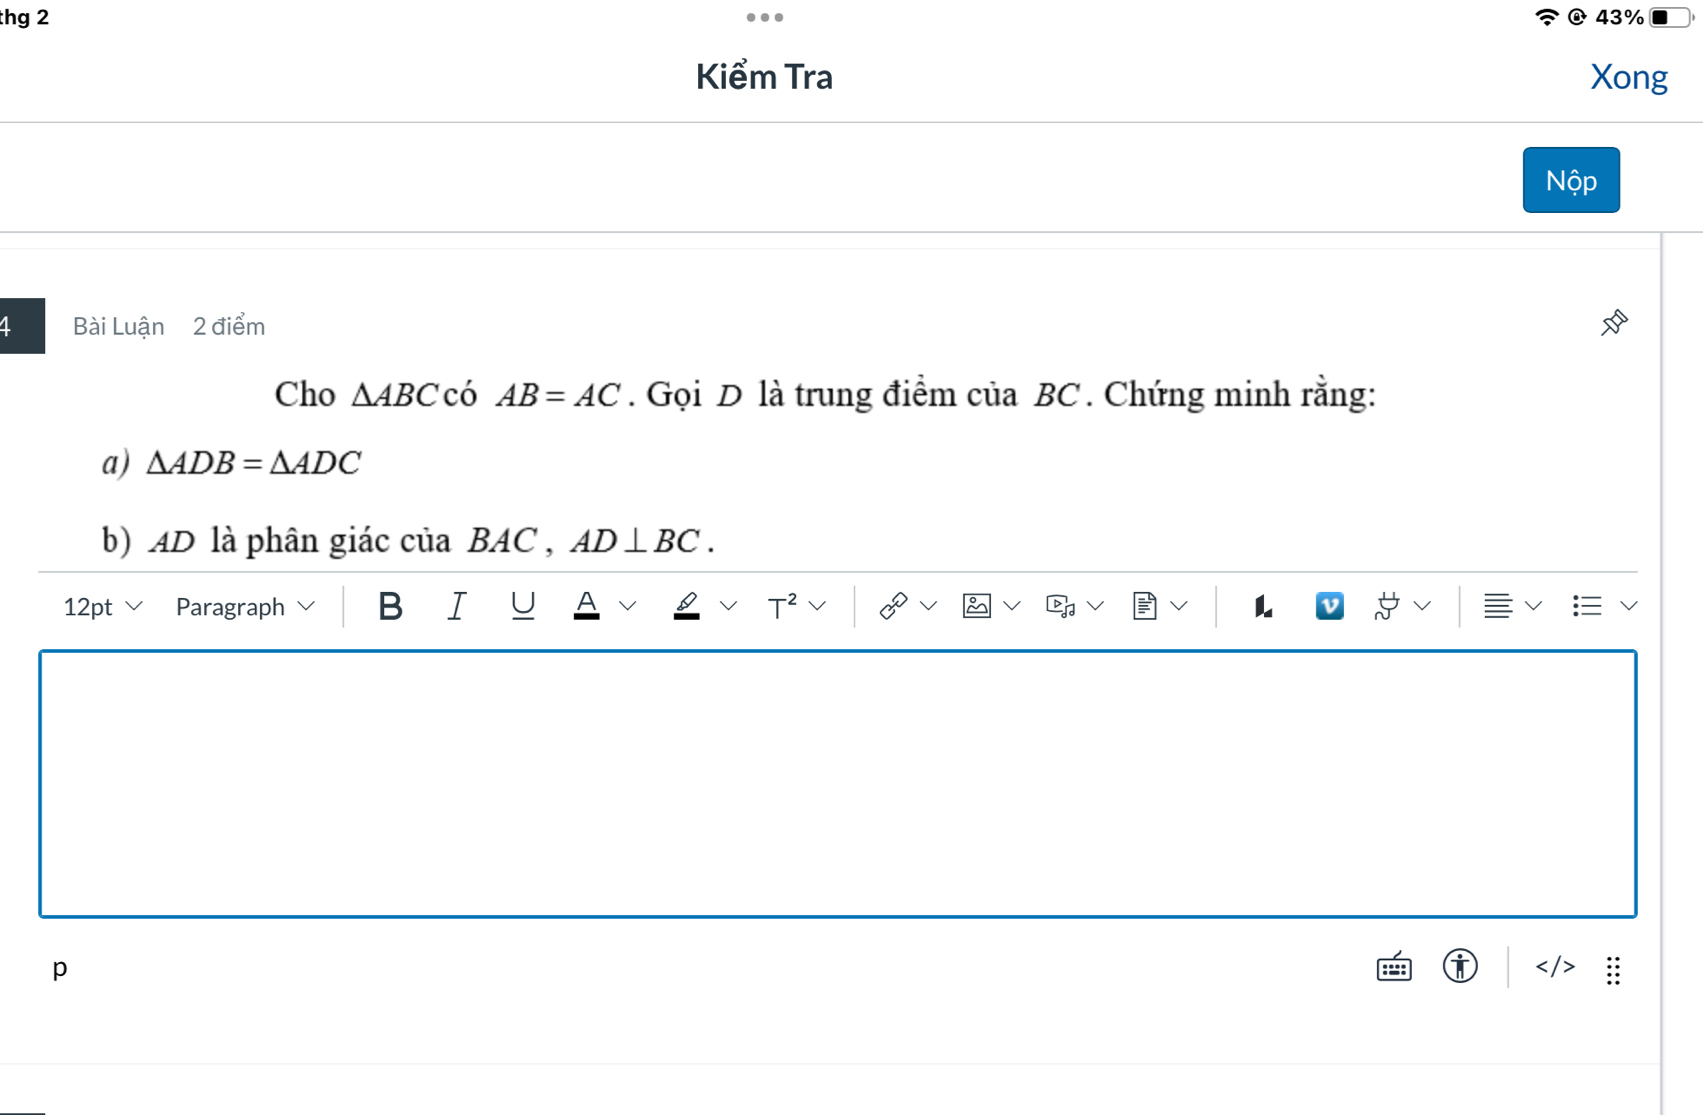View keyboard shortcuts icon below editor
The image size is (1703, 1115).
point(1394,967)
